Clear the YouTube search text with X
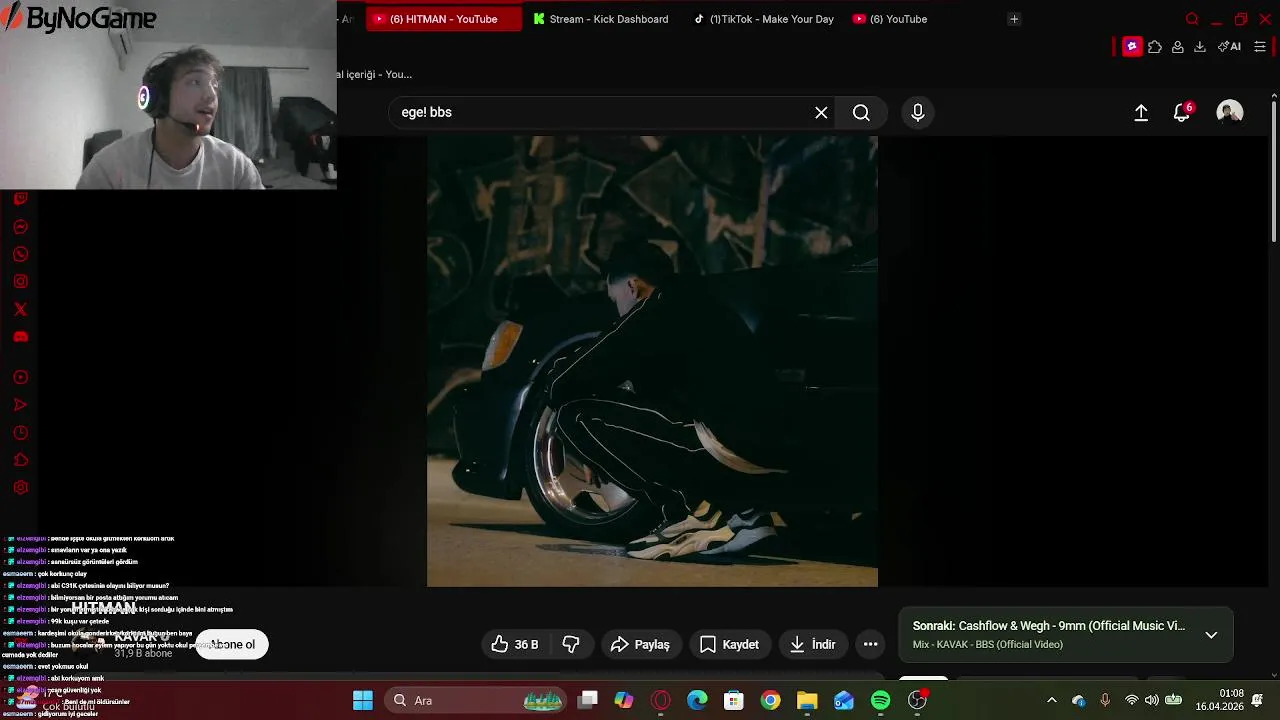The height and width of the screenshot is (720, 1280). [821, 113]
